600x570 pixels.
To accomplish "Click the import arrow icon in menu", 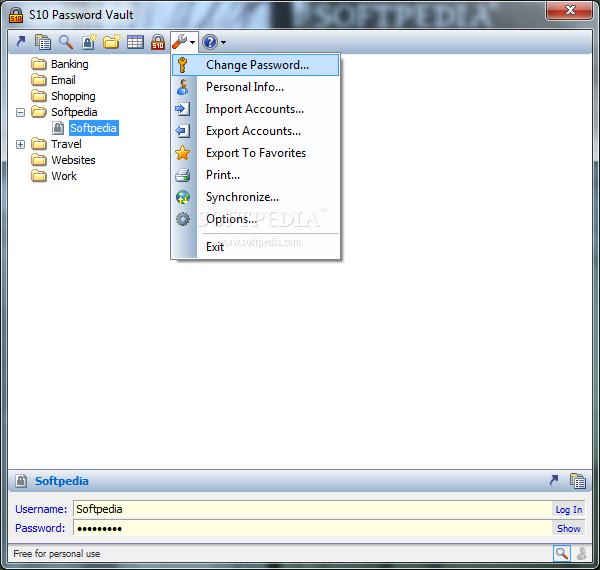I will pyautogui.click(x=183, y=109).
